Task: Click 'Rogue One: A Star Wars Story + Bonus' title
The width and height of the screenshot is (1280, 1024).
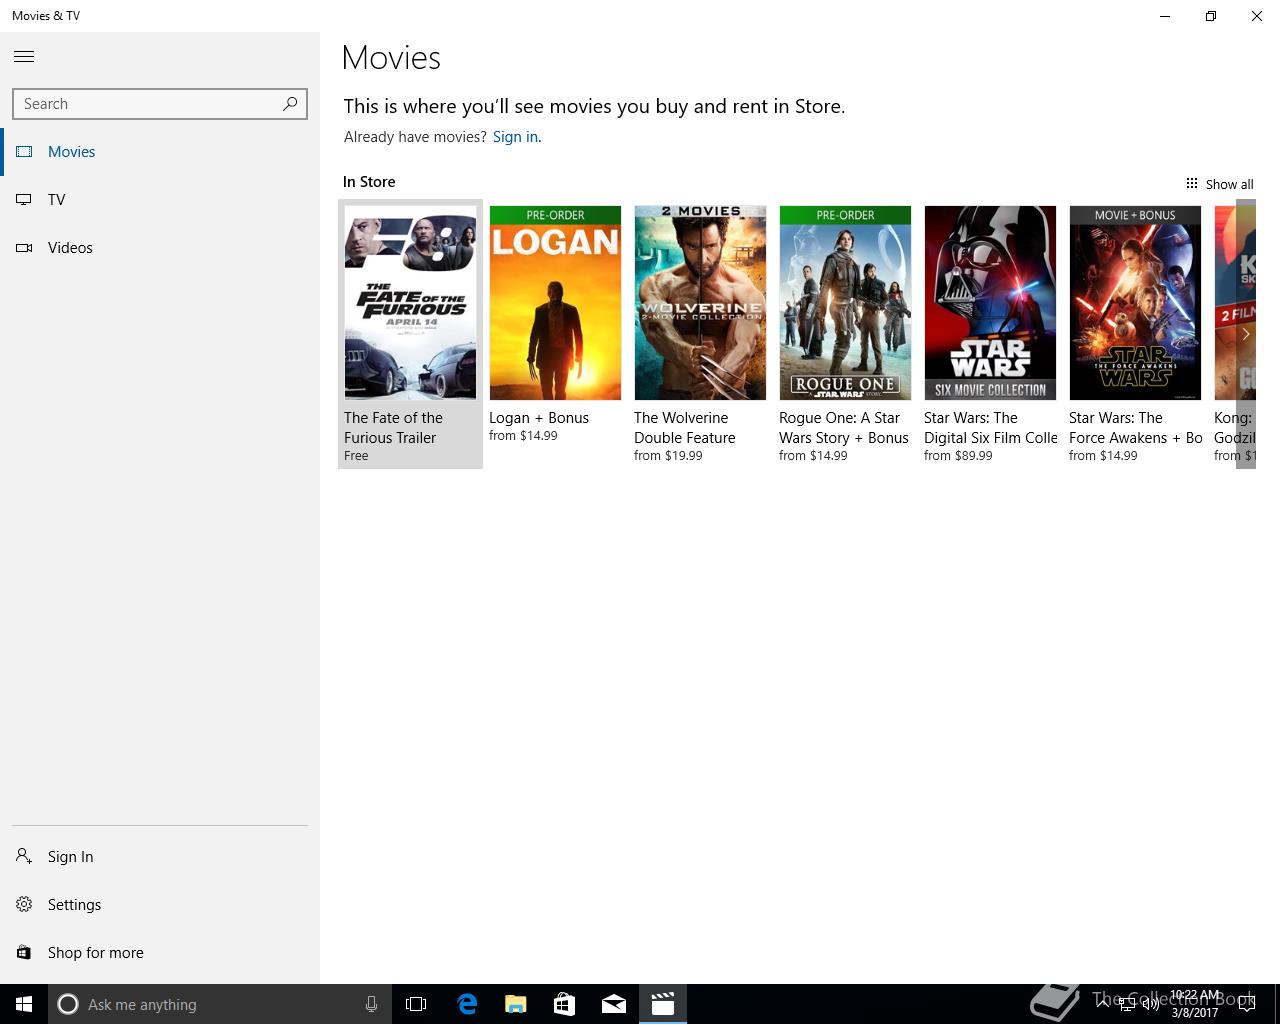Action: pos(844,428)
